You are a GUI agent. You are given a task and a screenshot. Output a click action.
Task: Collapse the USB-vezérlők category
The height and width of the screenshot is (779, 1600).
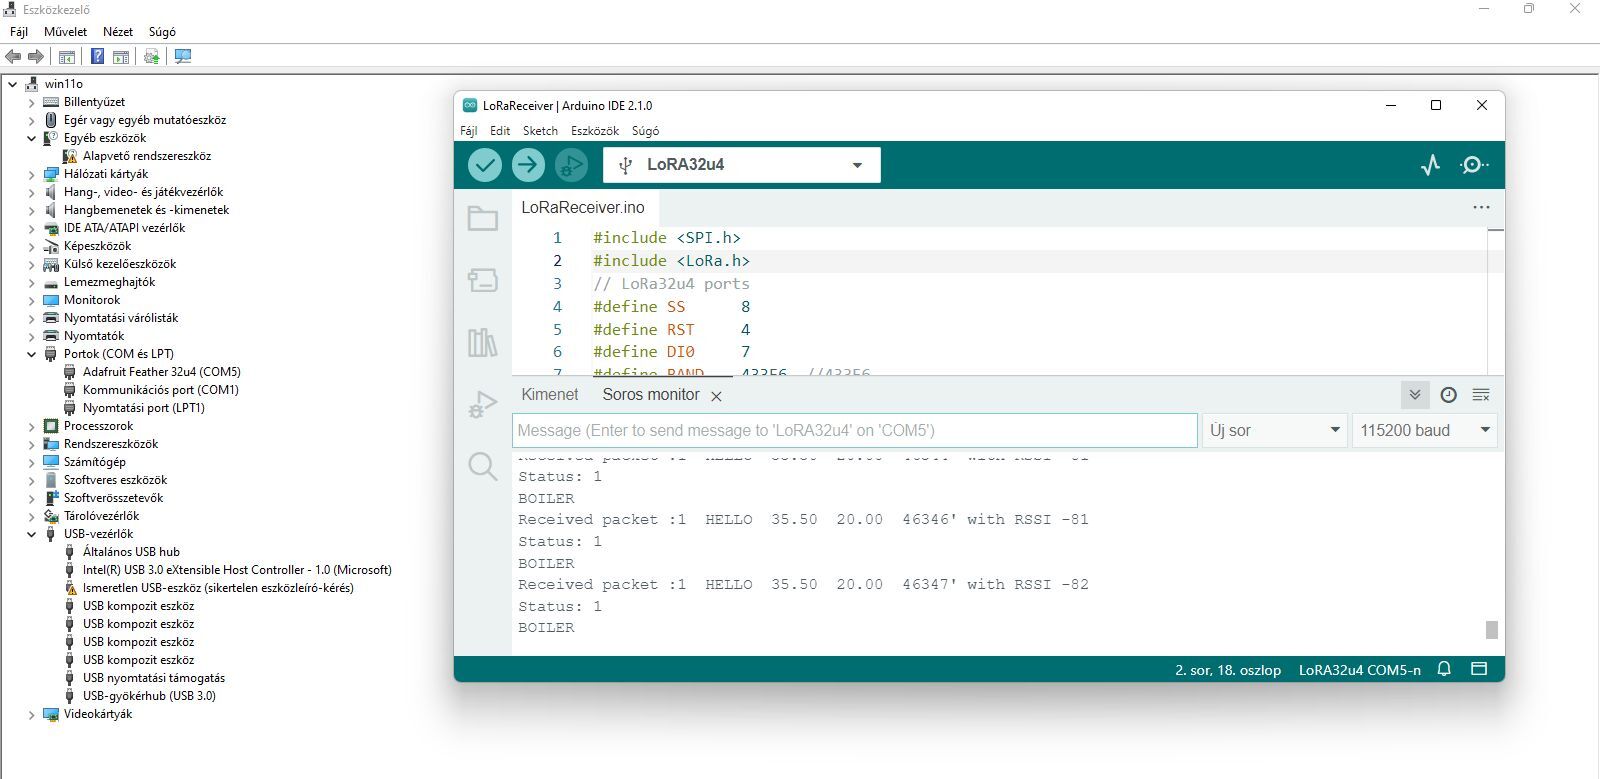(31, 534)
